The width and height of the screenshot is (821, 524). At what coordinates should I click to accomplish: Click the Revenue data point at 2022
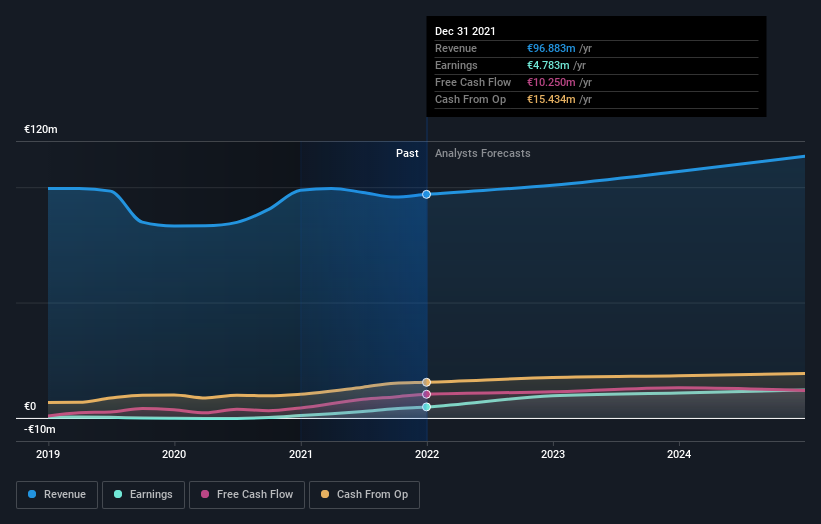pyautogui.click(x=427, y=194)
